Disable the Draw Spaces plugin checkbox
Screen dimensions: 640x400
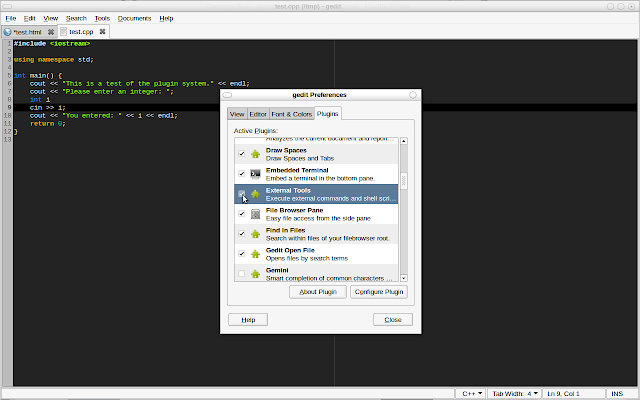tap(242, 154)
